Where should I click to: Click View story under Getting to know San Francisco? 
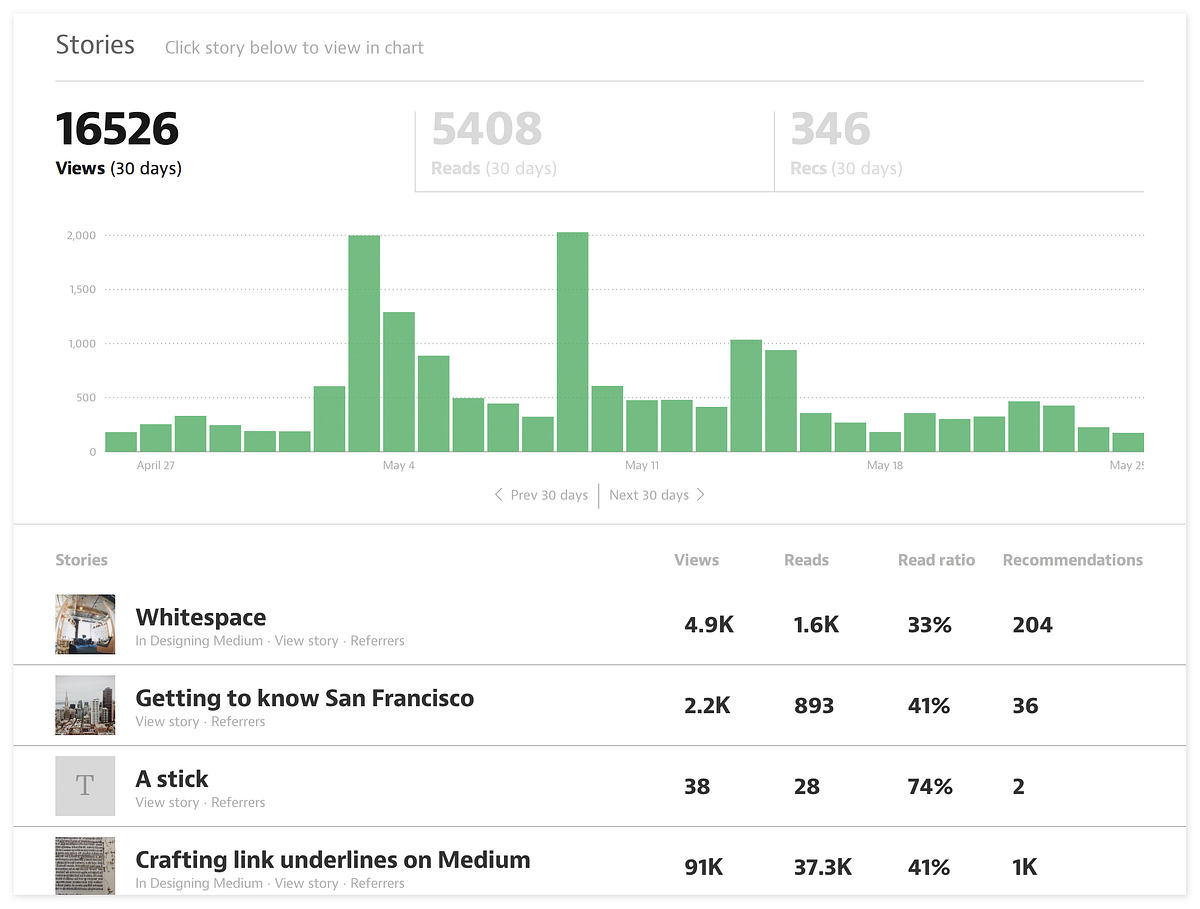coord(167,722)
